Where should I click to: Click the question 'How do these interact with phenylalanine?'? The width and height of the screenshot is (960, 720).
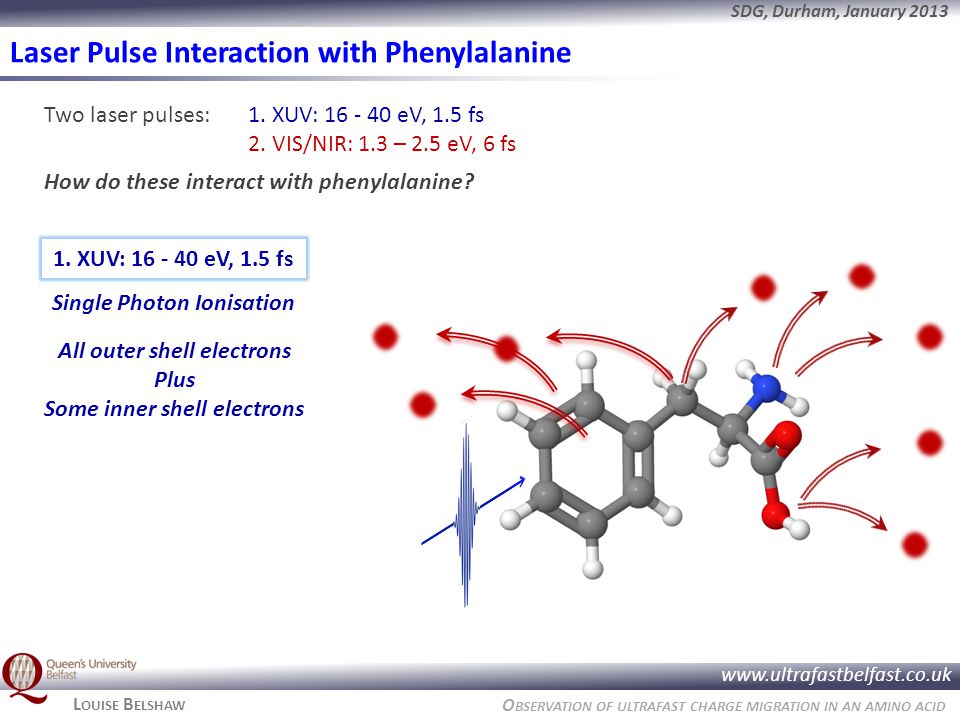click(259, 182)
